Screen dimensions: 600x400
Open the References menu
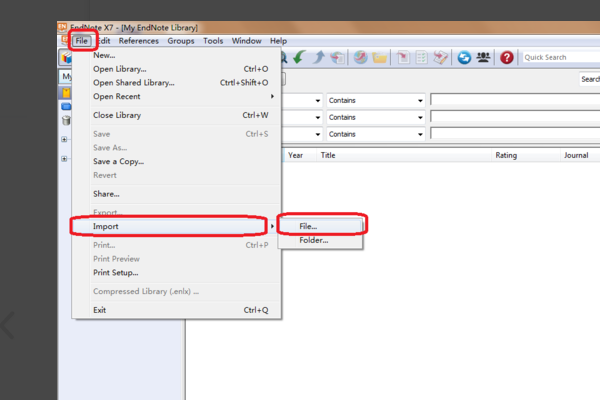click(x=139, y=41)
